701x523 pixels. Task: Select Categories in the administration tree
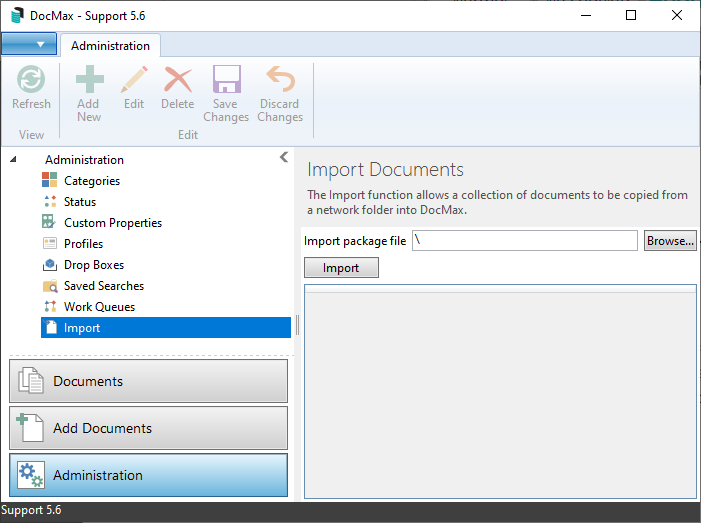(92, 181)
